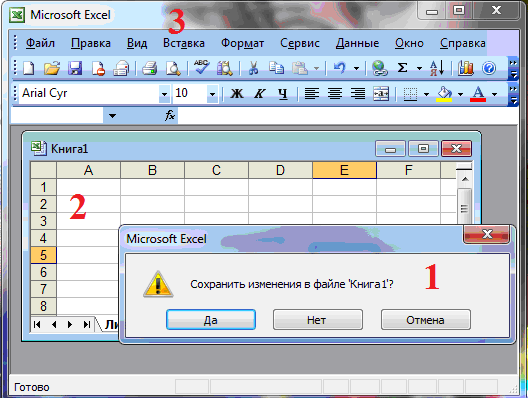Maximize the Книга1 workbook window
This screenshot has height=398, width=530.
[x=423, y=148]
